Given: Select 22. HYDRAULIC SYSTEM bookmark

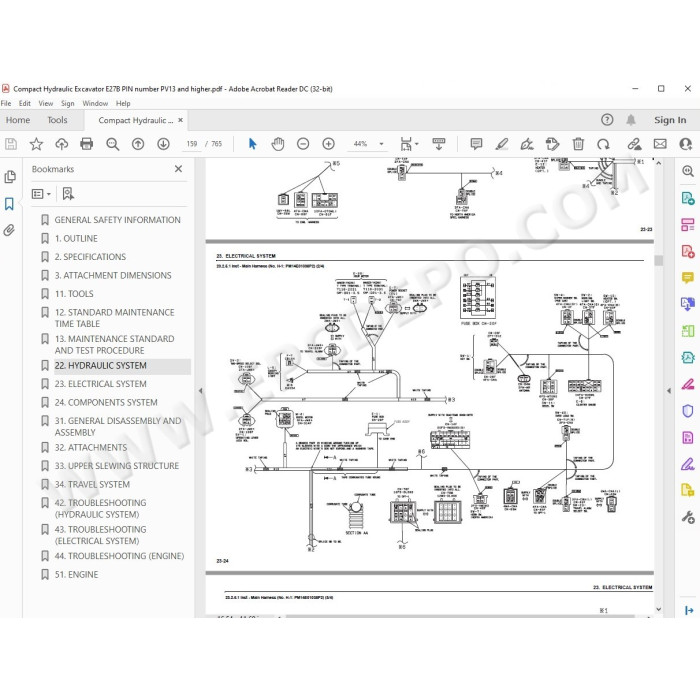Looking at the screenshot, I should 100,366.
